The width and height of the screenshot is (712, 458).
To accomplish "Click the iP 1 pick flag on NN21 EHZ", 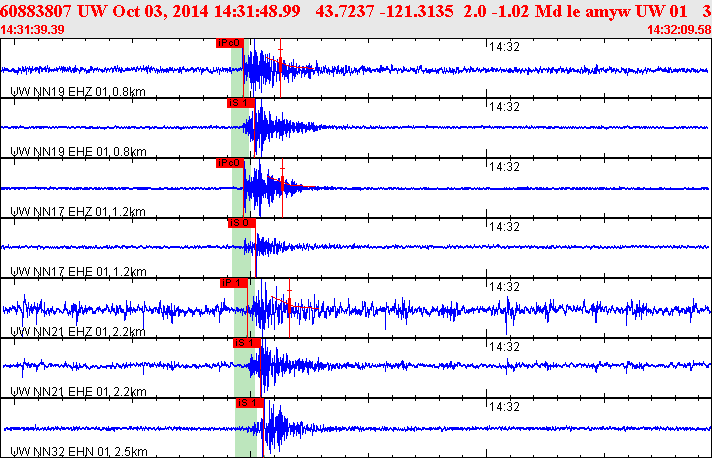I will 234,283.
